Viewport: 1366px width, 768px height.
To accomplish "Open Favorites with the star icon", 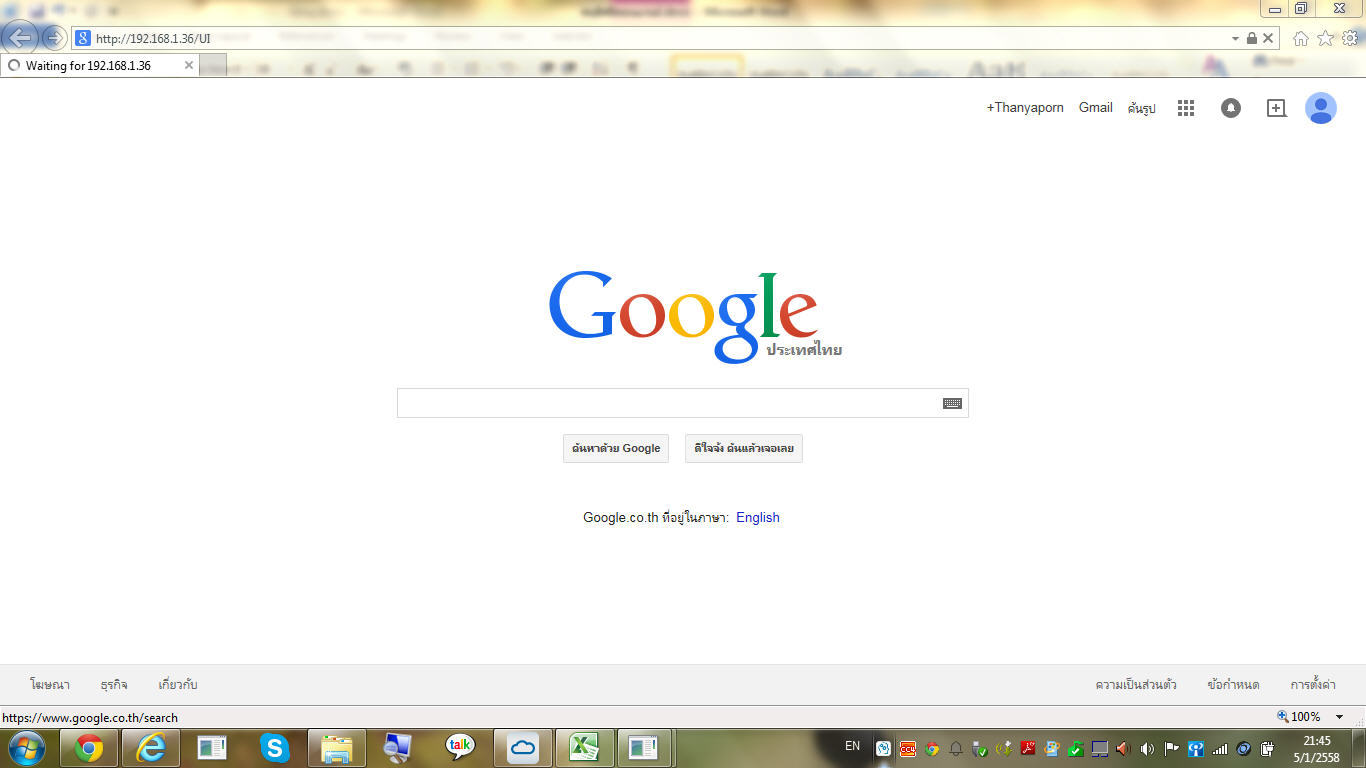I will pos(1325,38).
